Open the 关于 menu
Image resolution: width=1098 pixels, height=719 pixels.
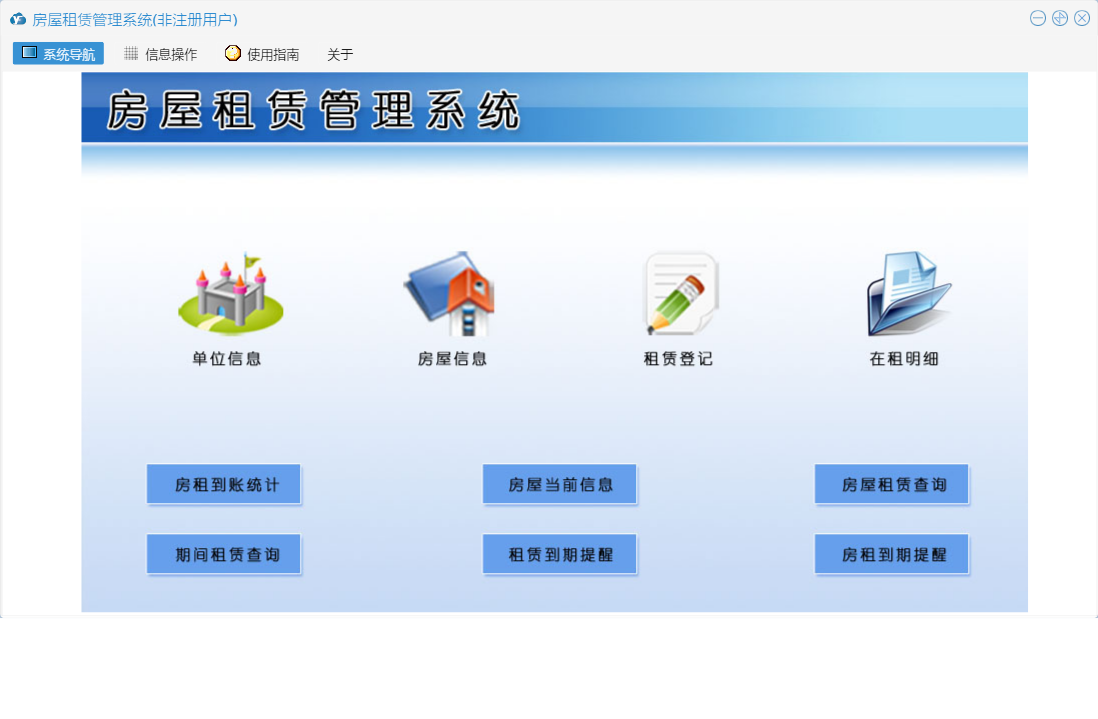click(x=340, y=55)
